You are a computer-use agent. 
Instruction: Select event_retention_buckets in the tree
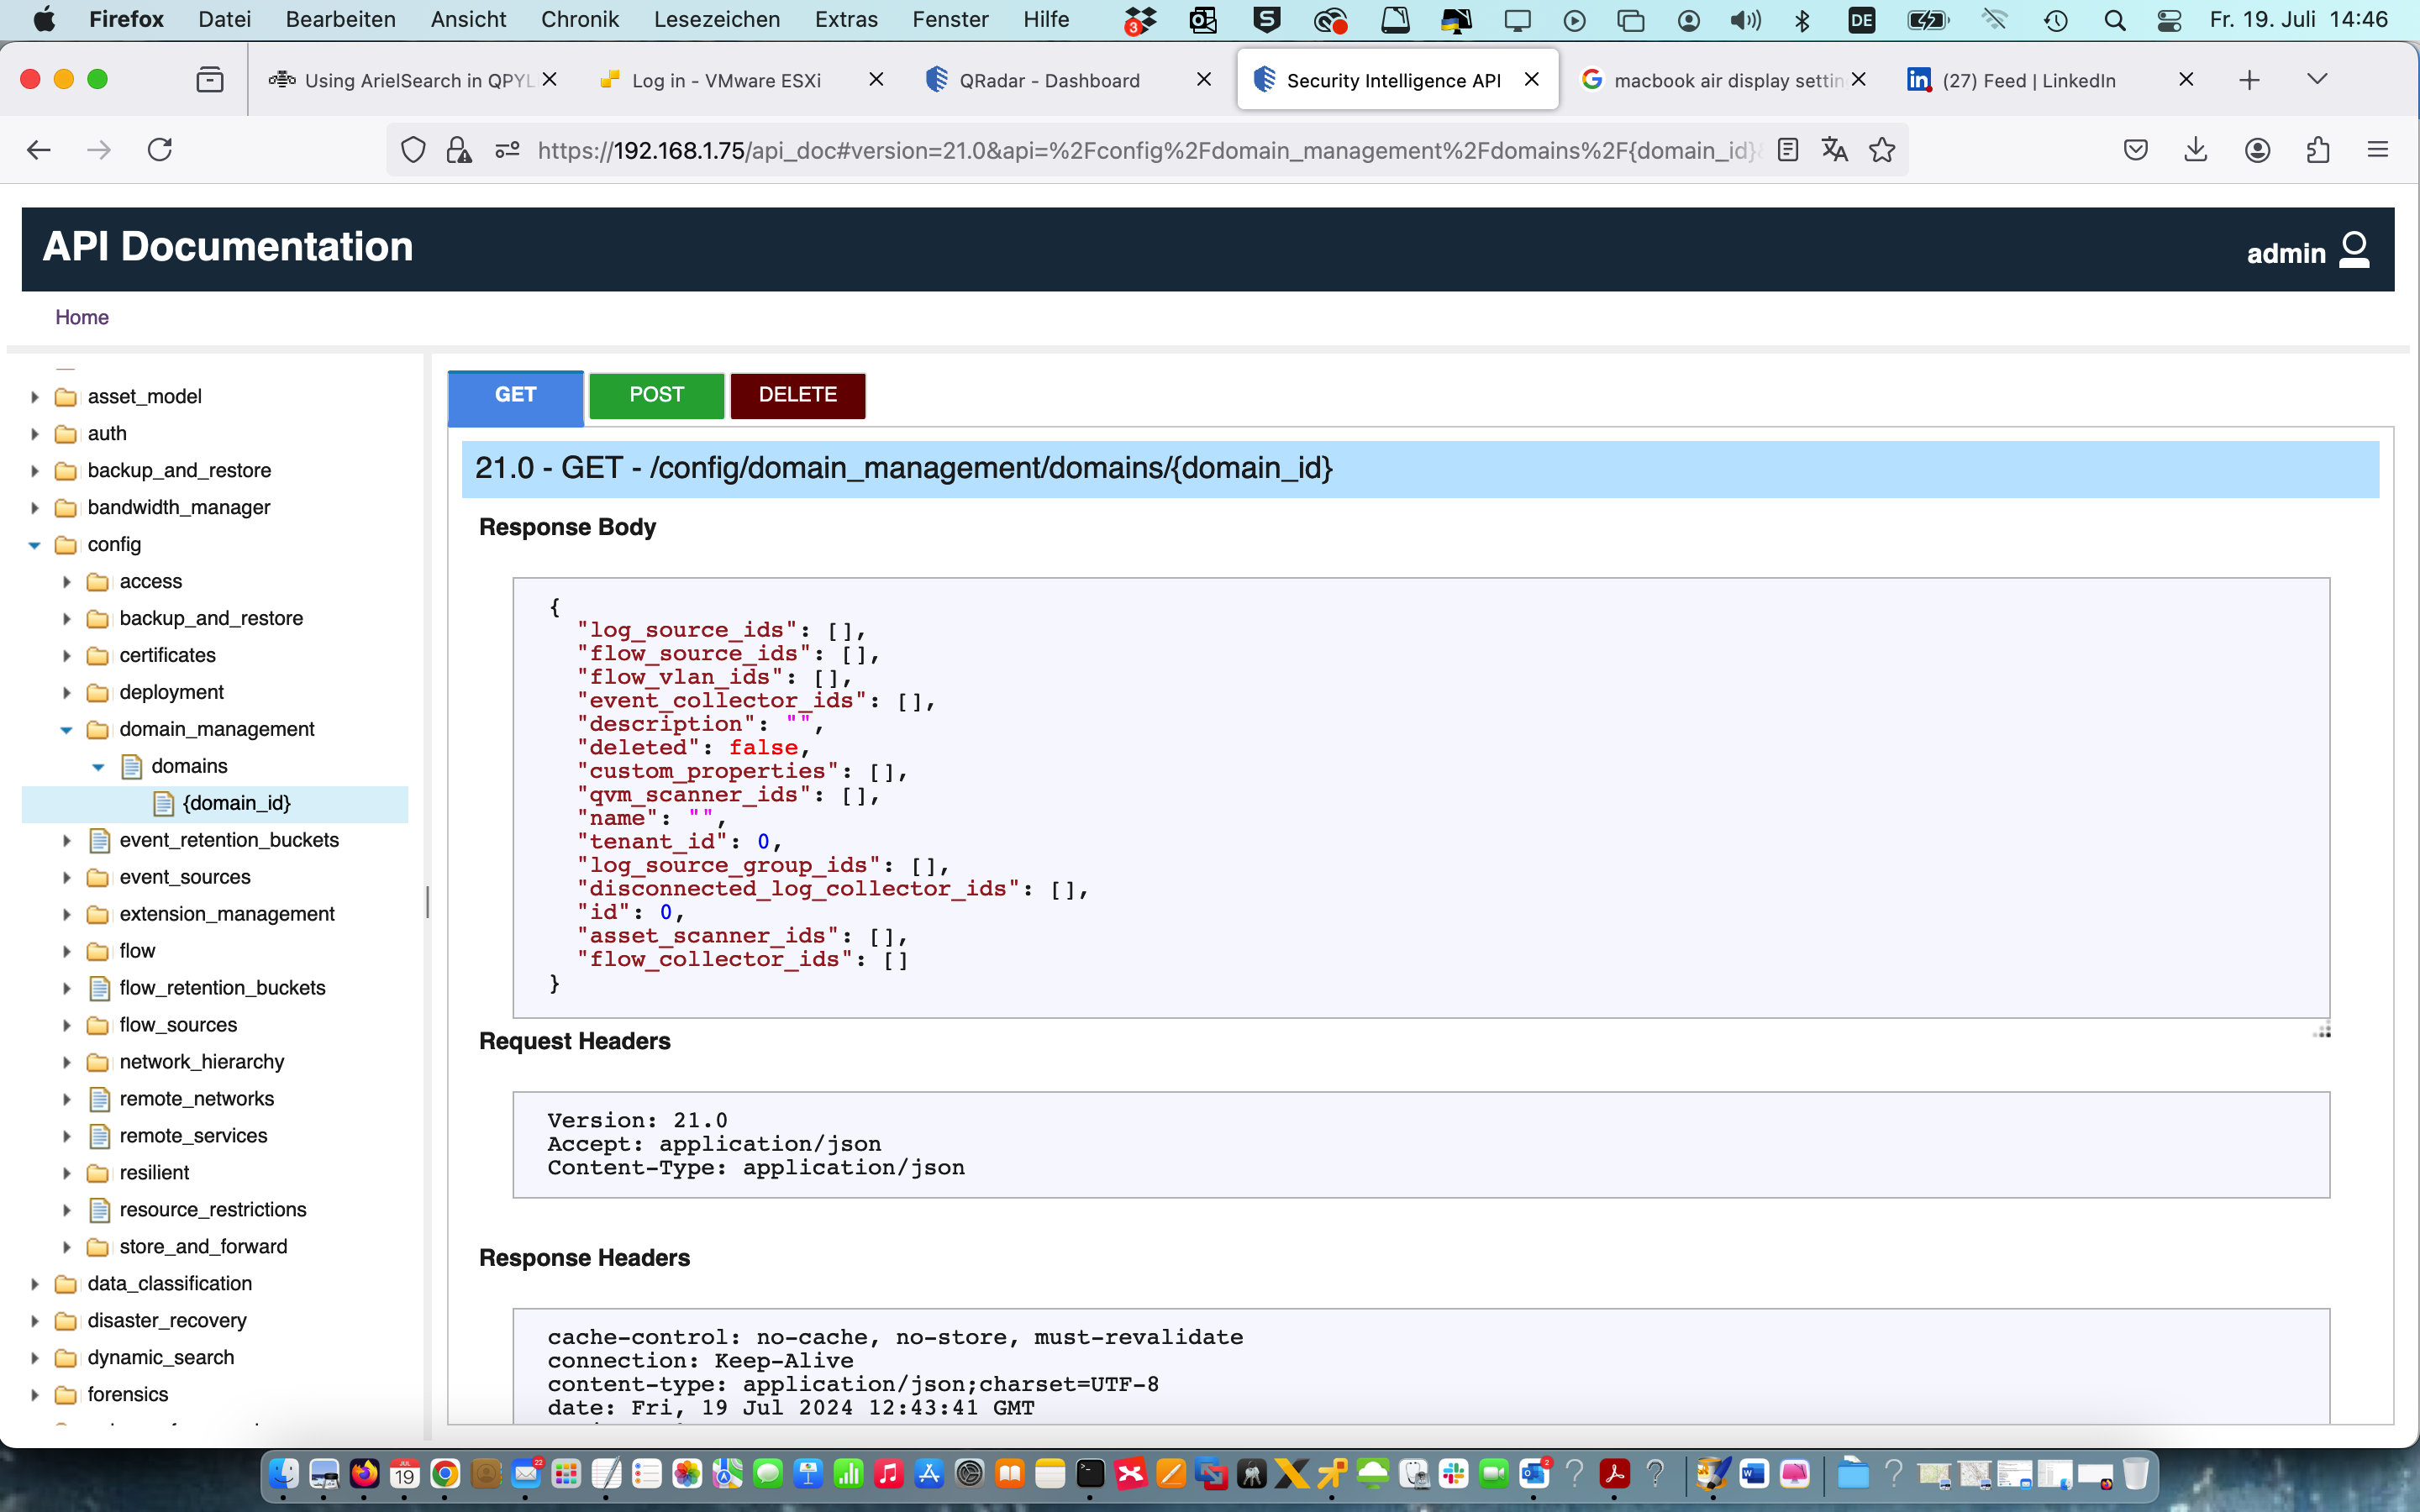click(229, 841)
